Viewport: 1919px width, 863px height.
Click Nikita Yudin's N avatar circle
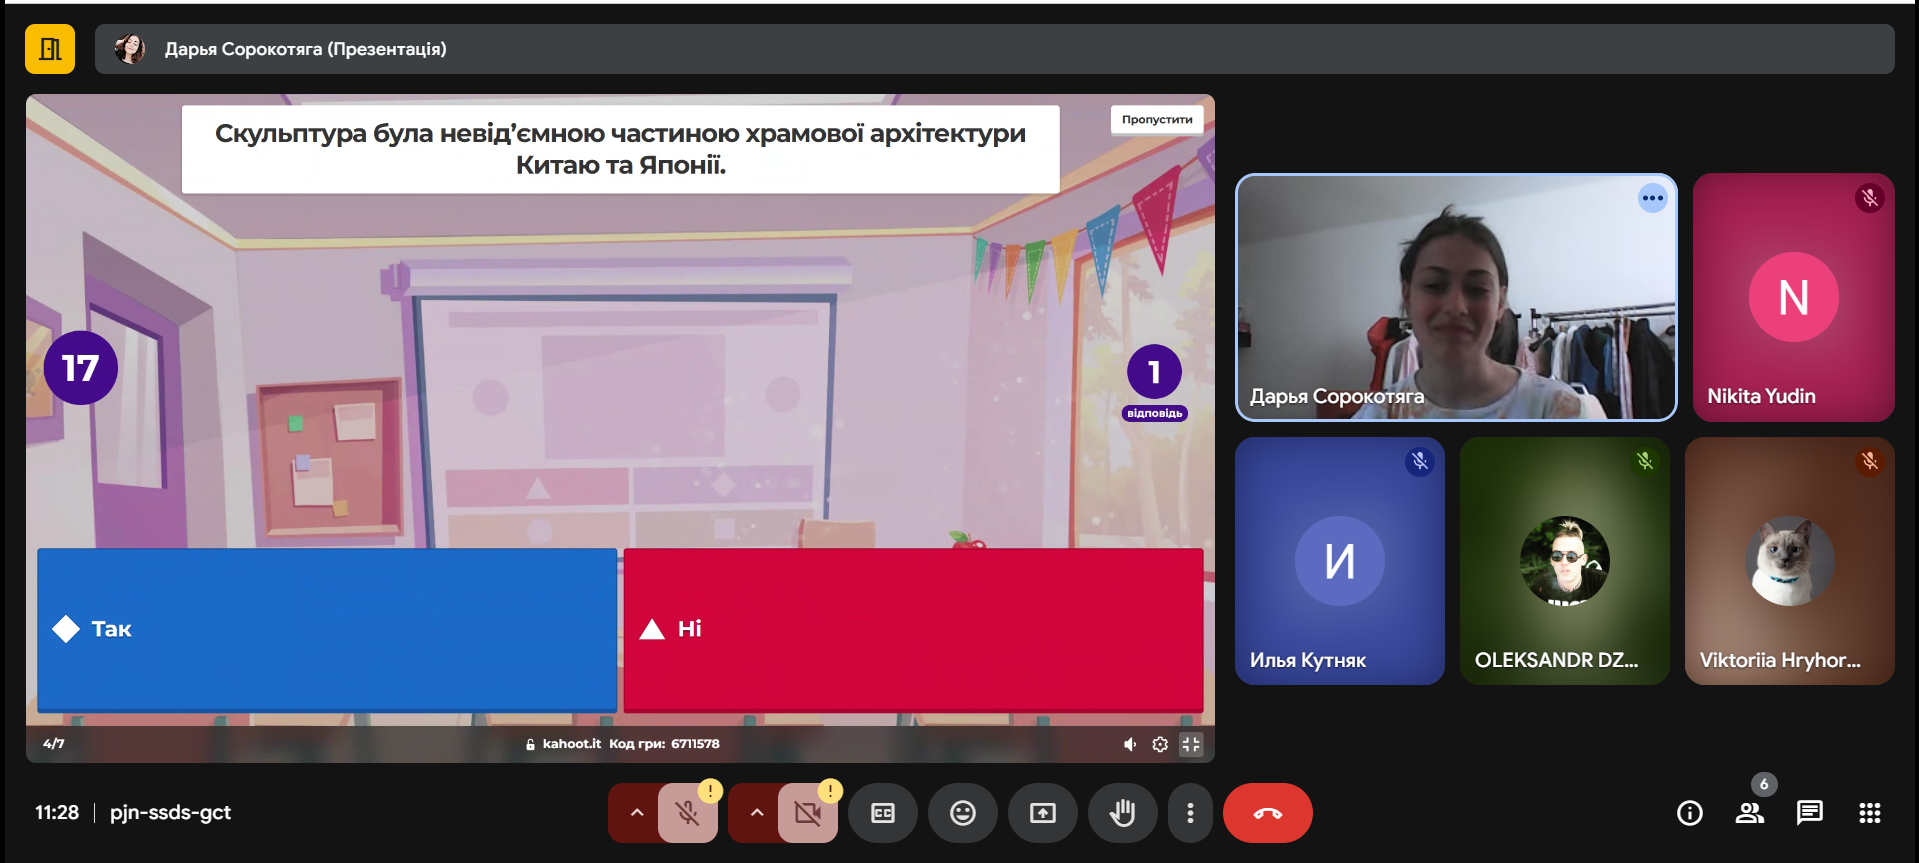[x=1793, y=297]
